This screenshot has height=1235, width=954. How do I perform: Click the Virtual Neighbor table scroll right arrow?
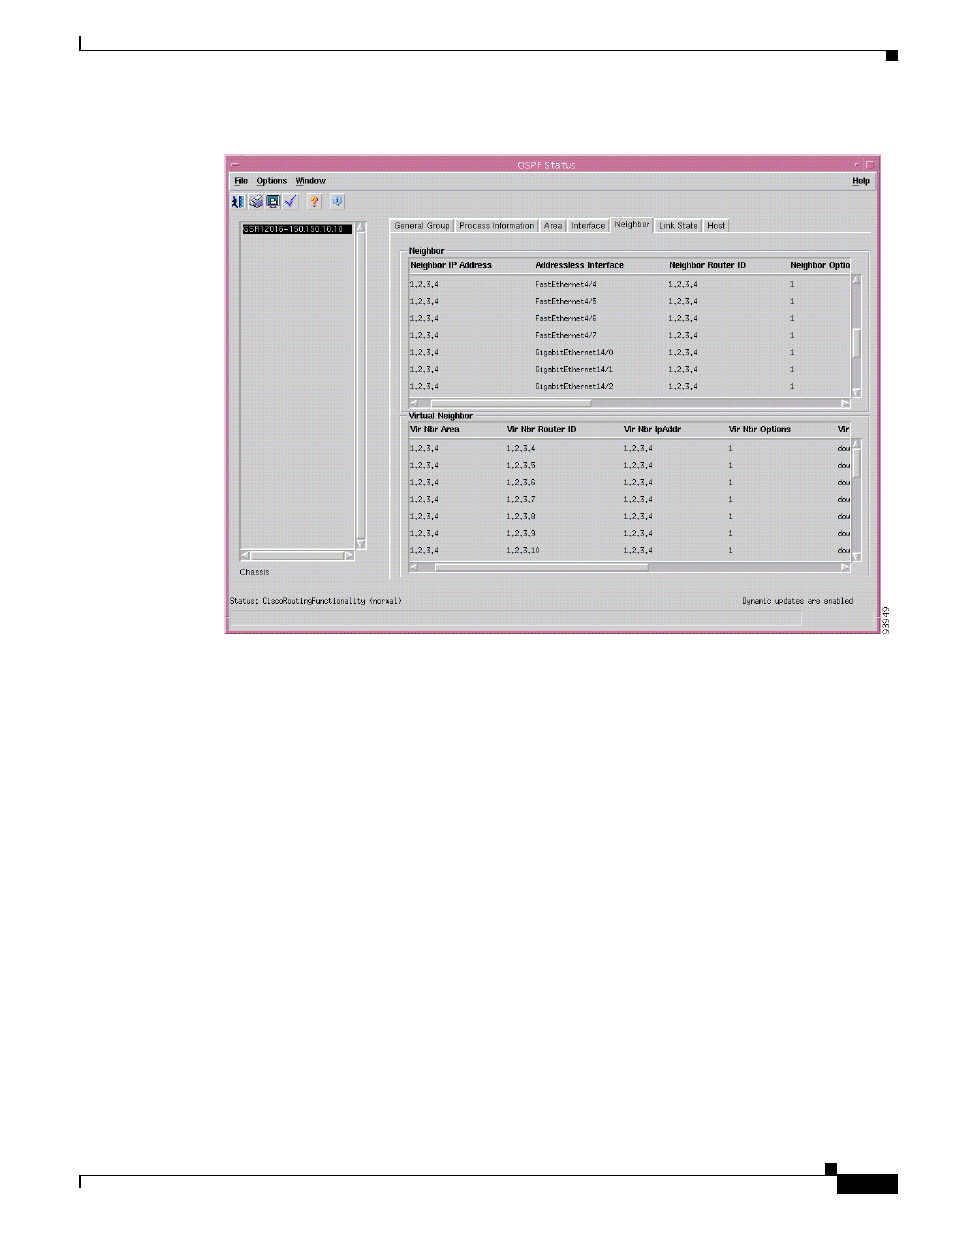point(846,567)
